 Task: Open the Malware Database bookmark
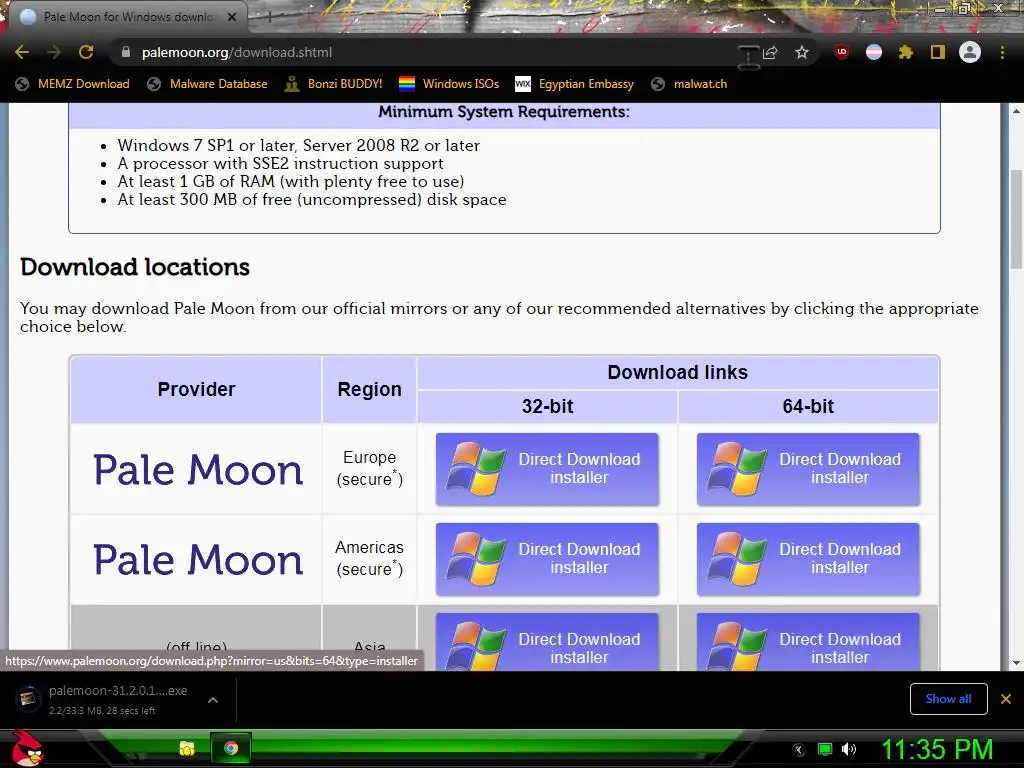point(208,84)
